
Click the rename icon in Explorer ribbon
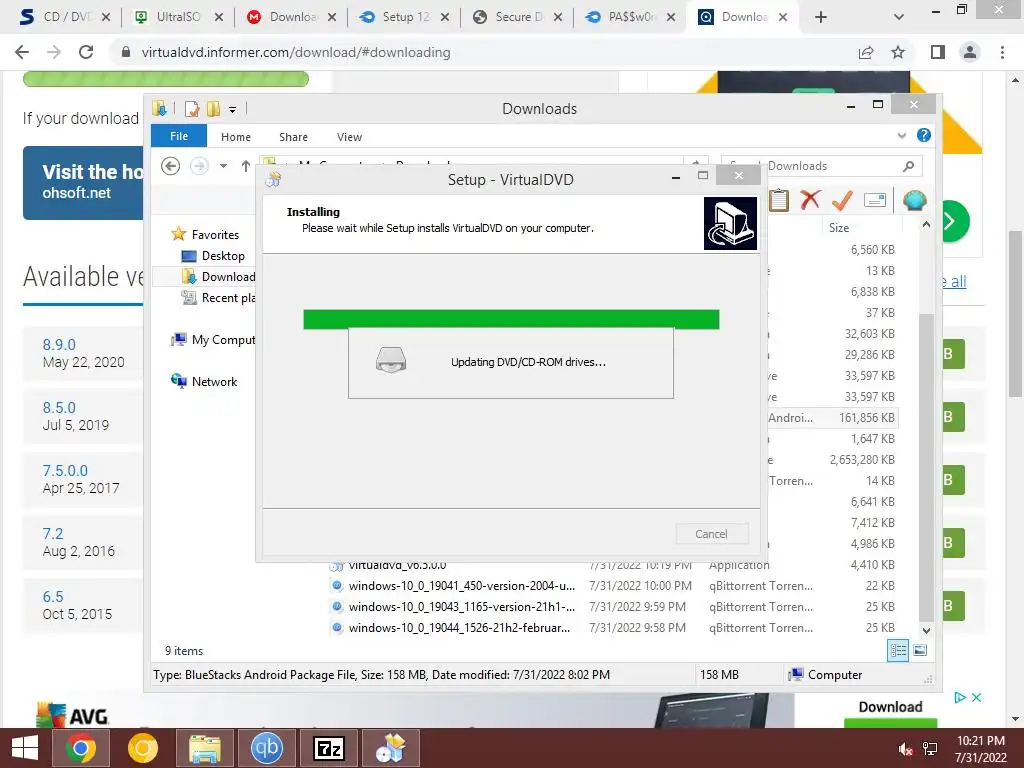click(874, 200)
